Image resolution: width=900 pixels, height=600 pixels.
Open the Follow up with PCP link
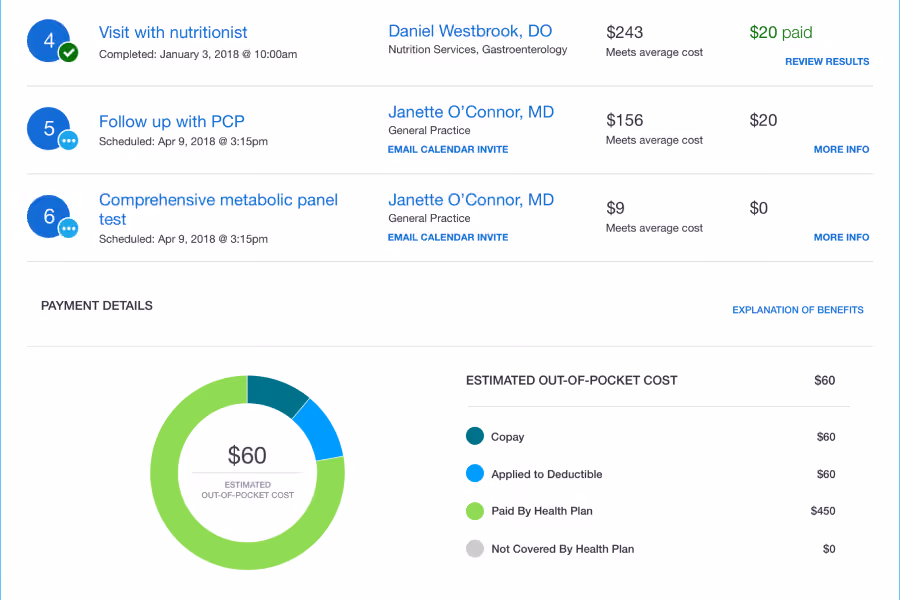click(x=172, y=121)
